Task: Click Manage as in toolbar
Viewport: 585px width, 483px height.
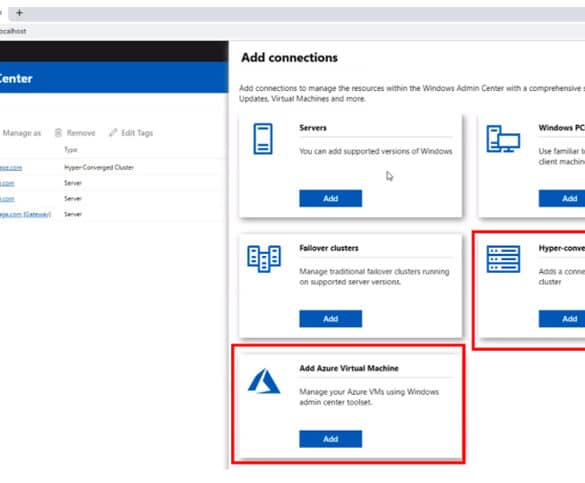Action: pos(22,133)
